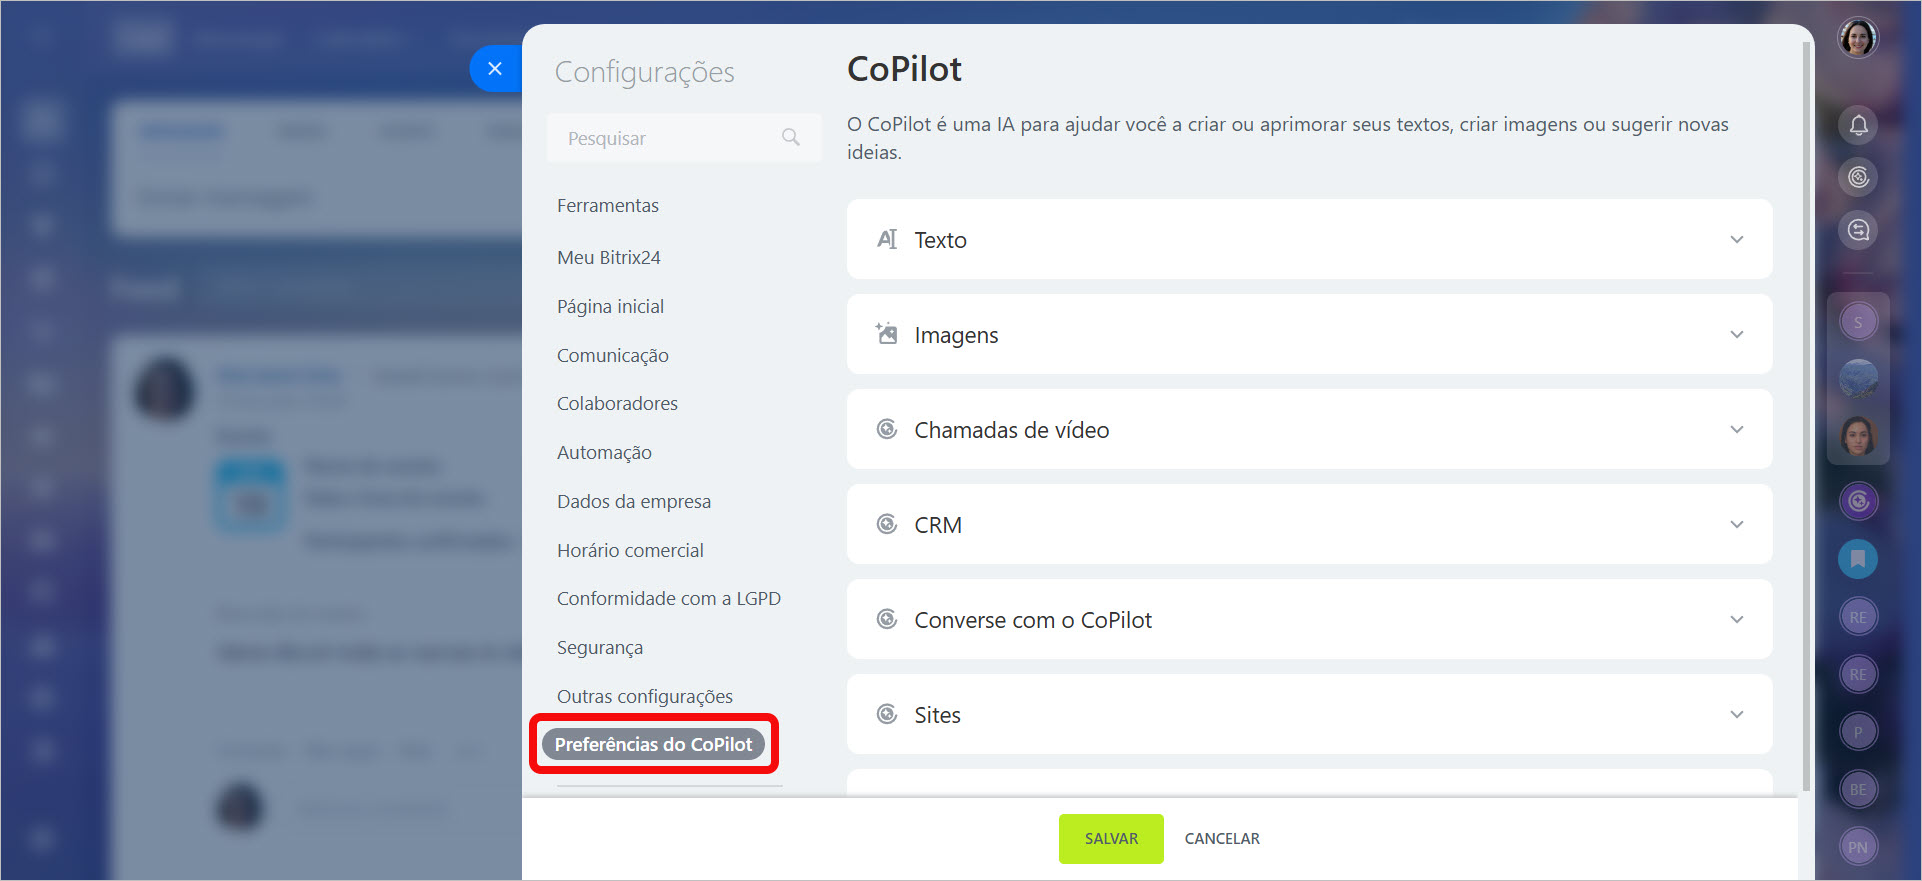Image resolution: width=1922 pixels, height=881 pixels.
Task: Open the purple CoPilot chat icon
Action: click(x=1858, y=501)
